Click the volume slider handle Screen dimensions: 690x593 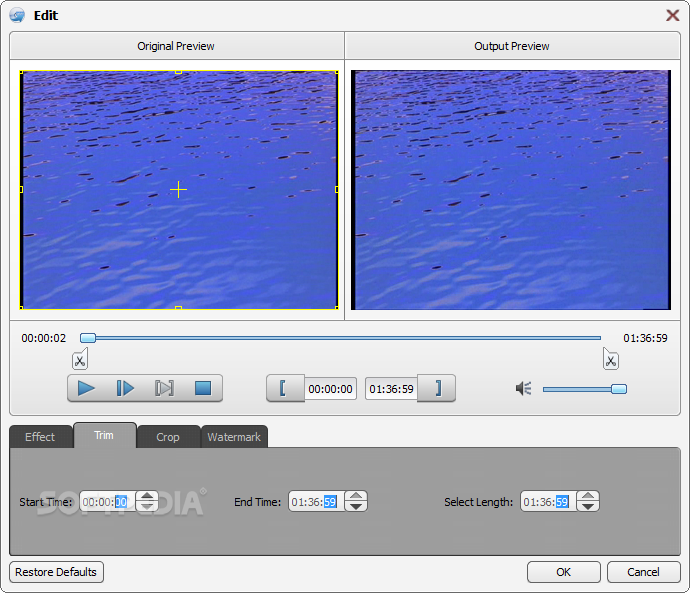point(619,389)
